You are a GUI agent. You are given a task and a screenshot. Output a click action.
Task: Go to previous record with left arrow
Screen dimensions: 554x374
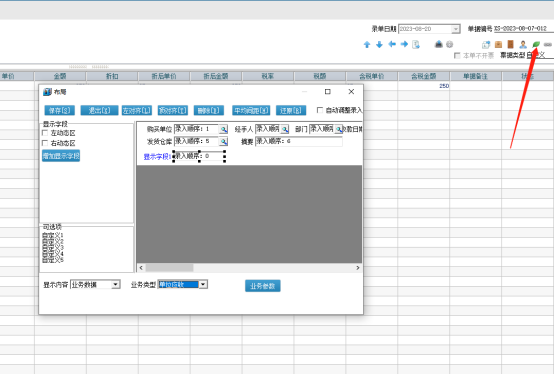point(392,44)
